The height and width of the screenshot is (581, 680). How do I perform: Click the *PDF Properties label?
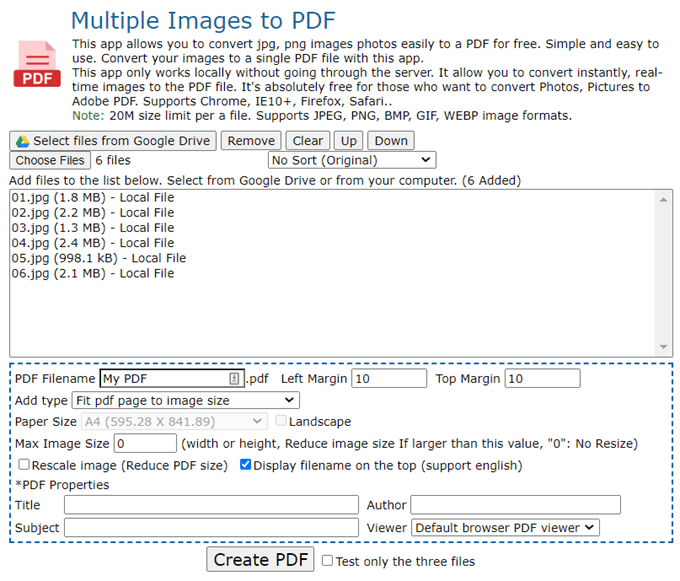pos(62,485)
